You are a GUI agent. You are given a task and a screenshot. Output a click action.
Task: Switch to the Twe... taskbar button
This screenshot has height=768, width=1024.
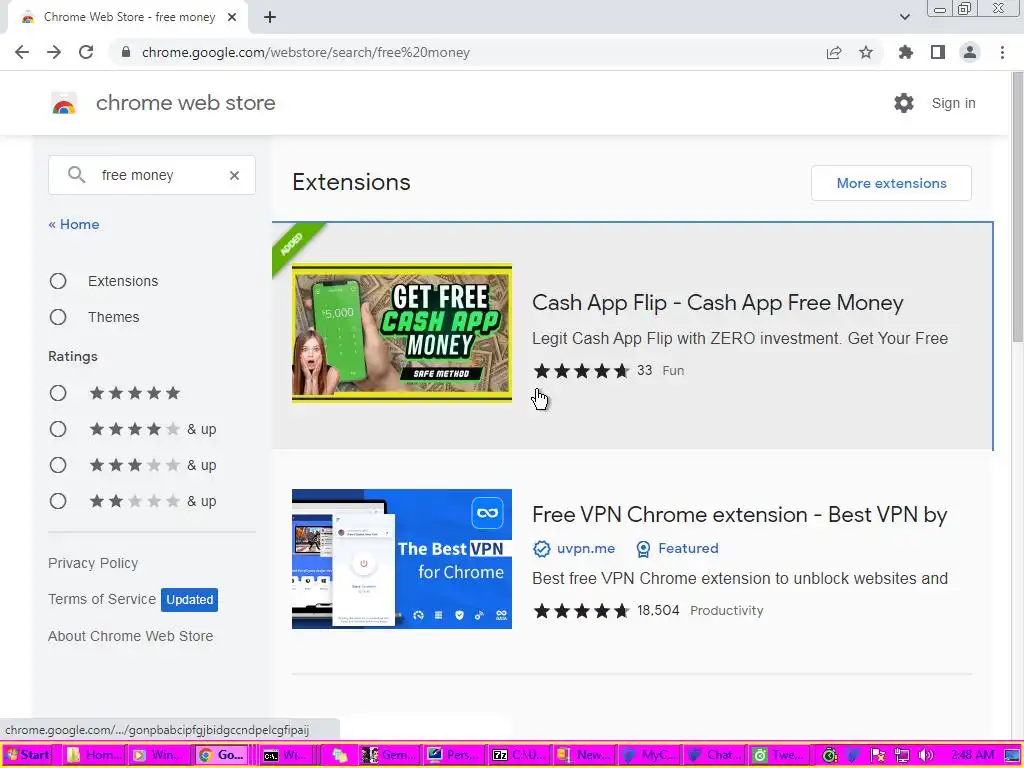[778, 755]
